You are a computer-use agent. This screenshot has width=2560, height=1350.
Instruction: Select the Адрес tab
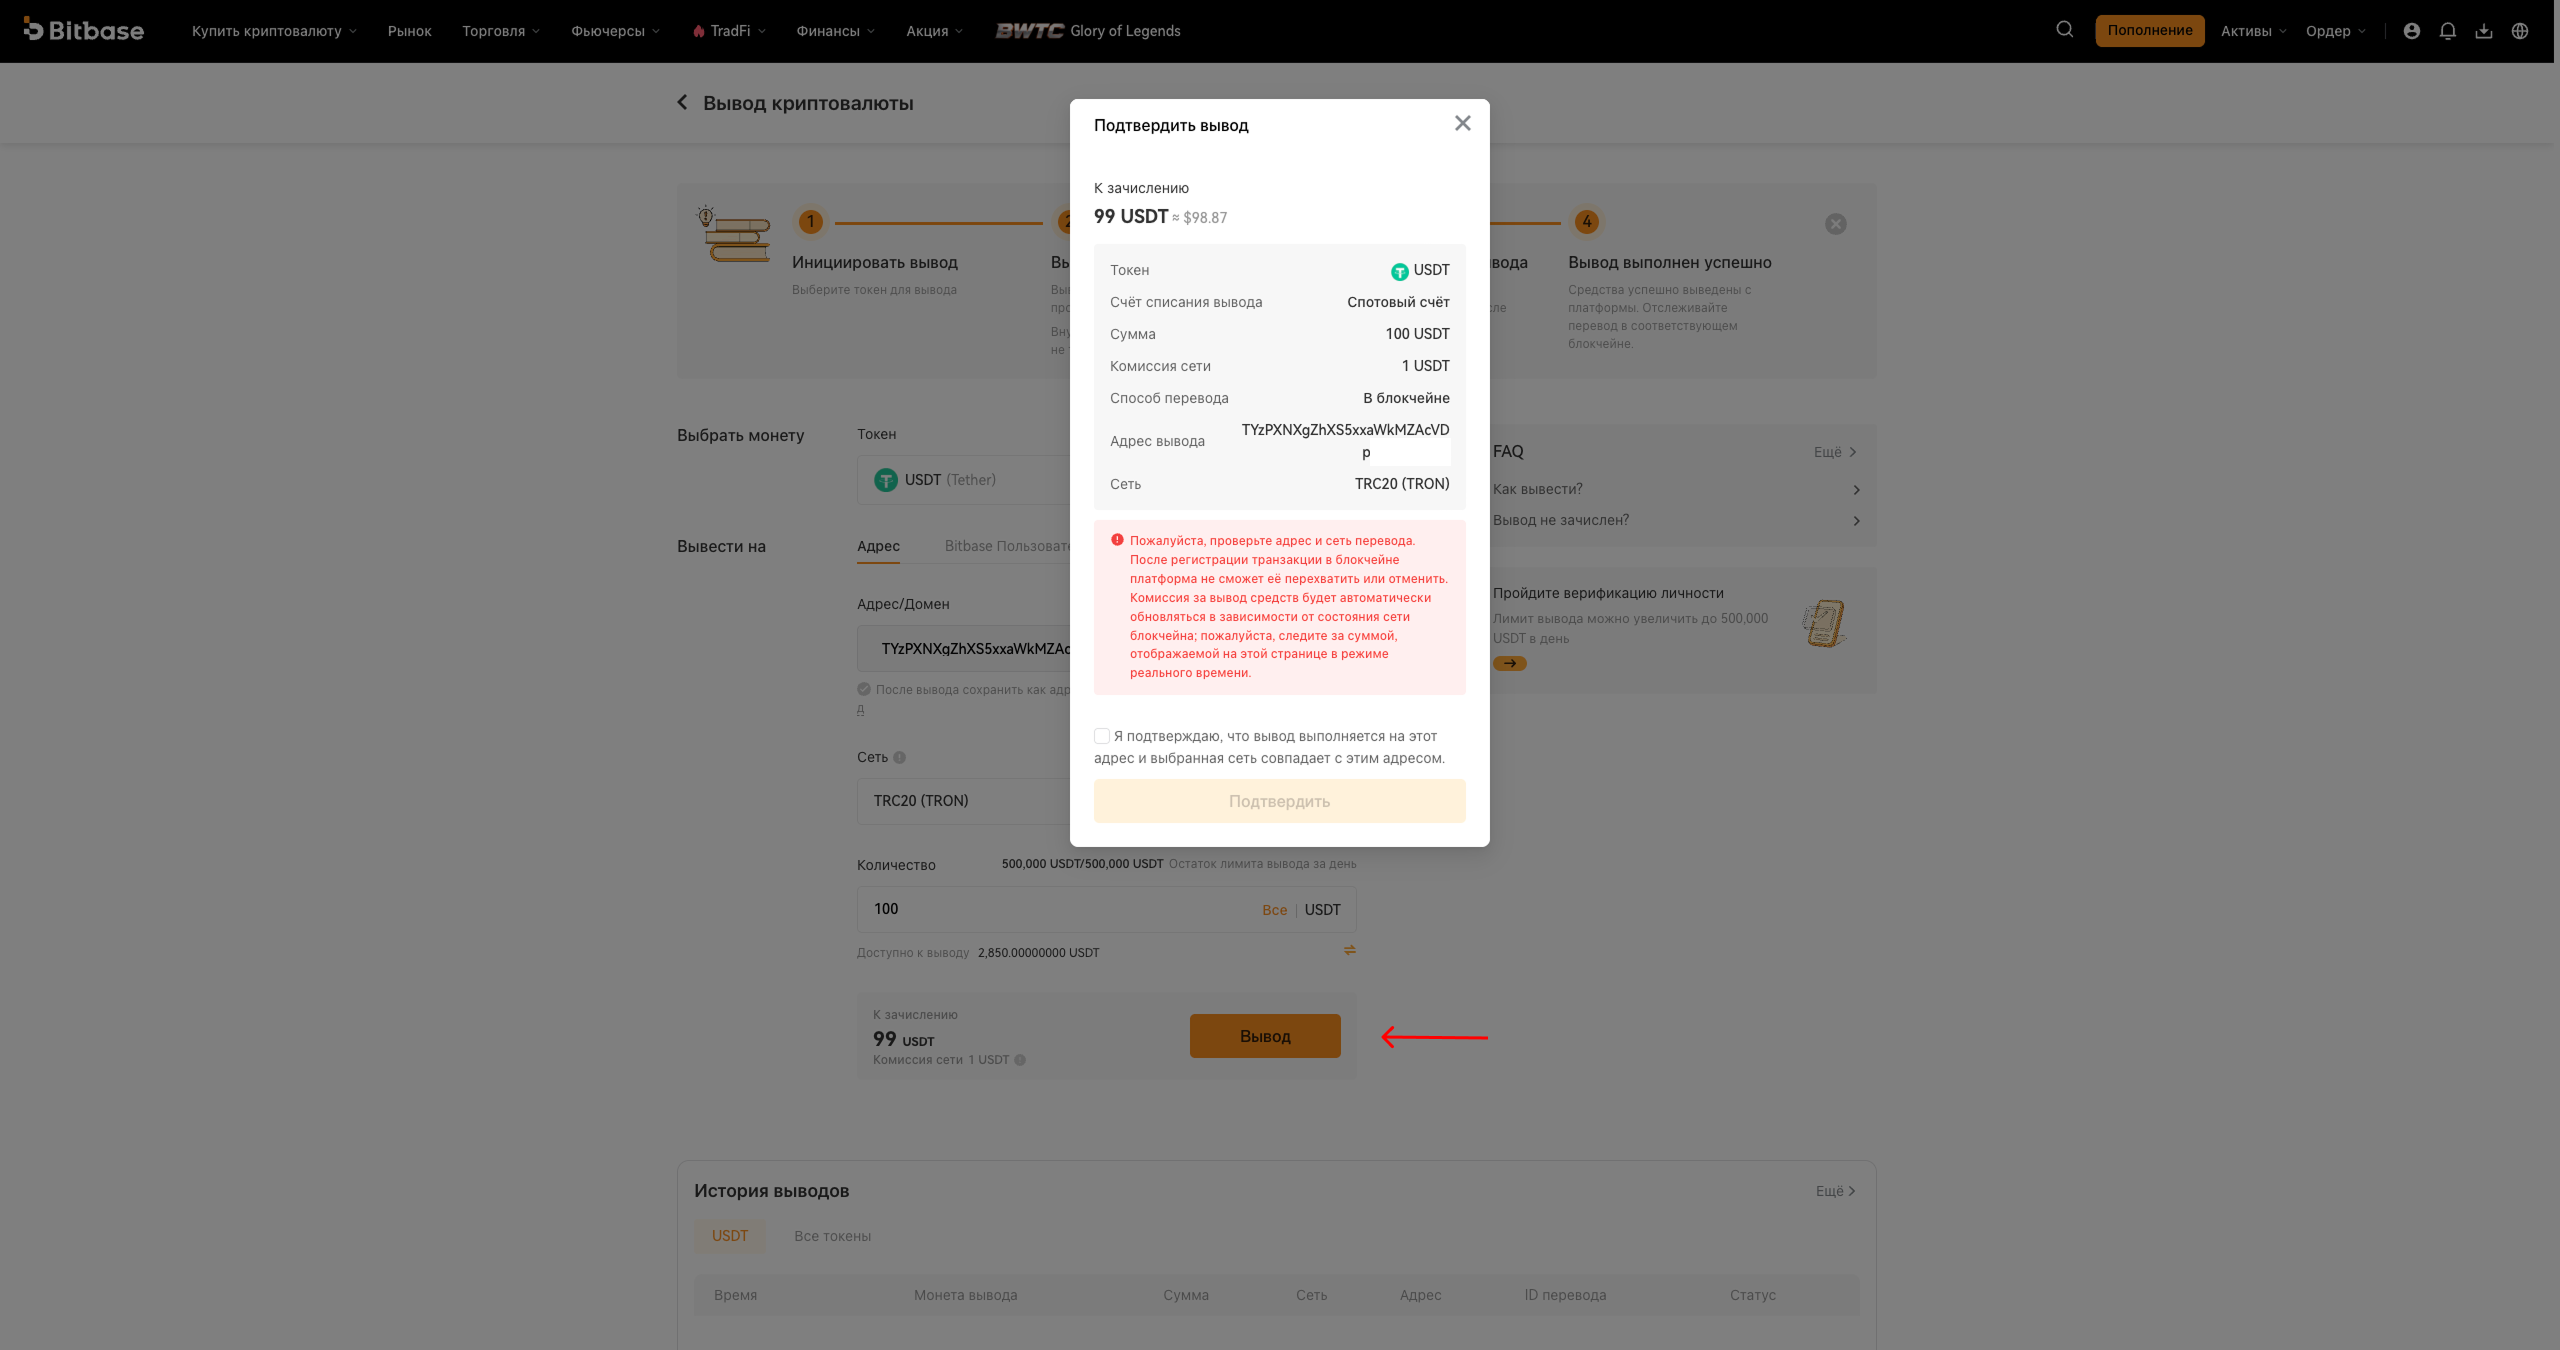click(878, 546)
